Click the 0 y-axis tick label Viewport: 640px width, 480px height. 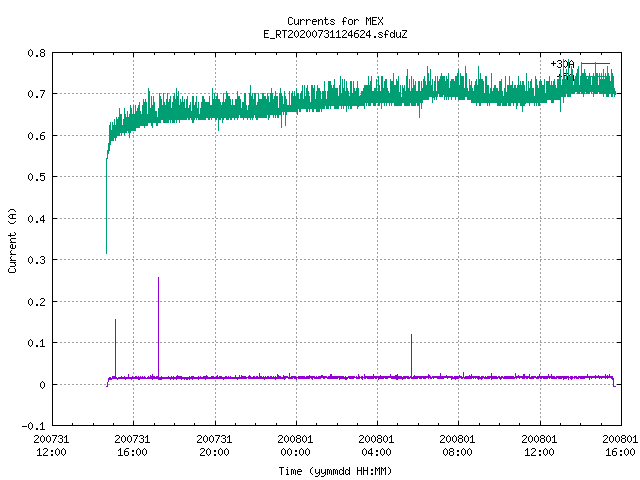click(x=42, y=384)
